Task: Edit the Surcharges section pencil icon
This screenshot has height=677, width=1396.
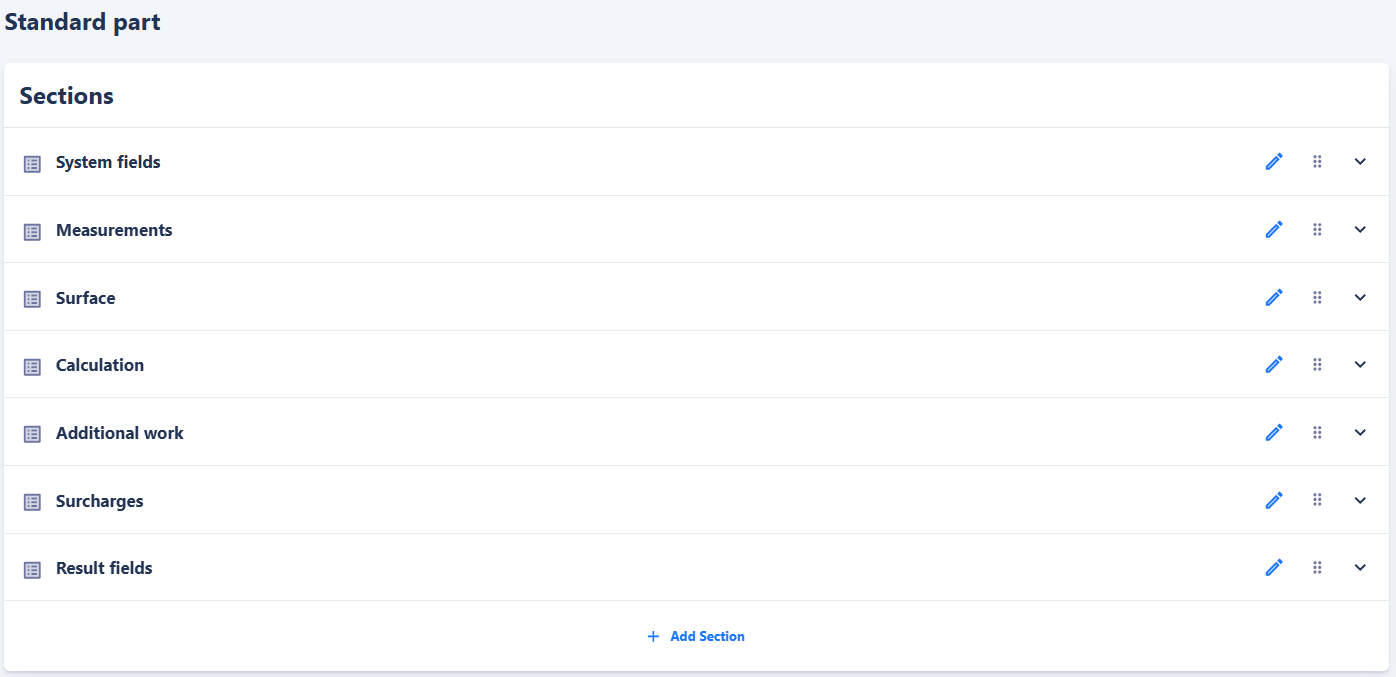Action: click(1274, 500)
